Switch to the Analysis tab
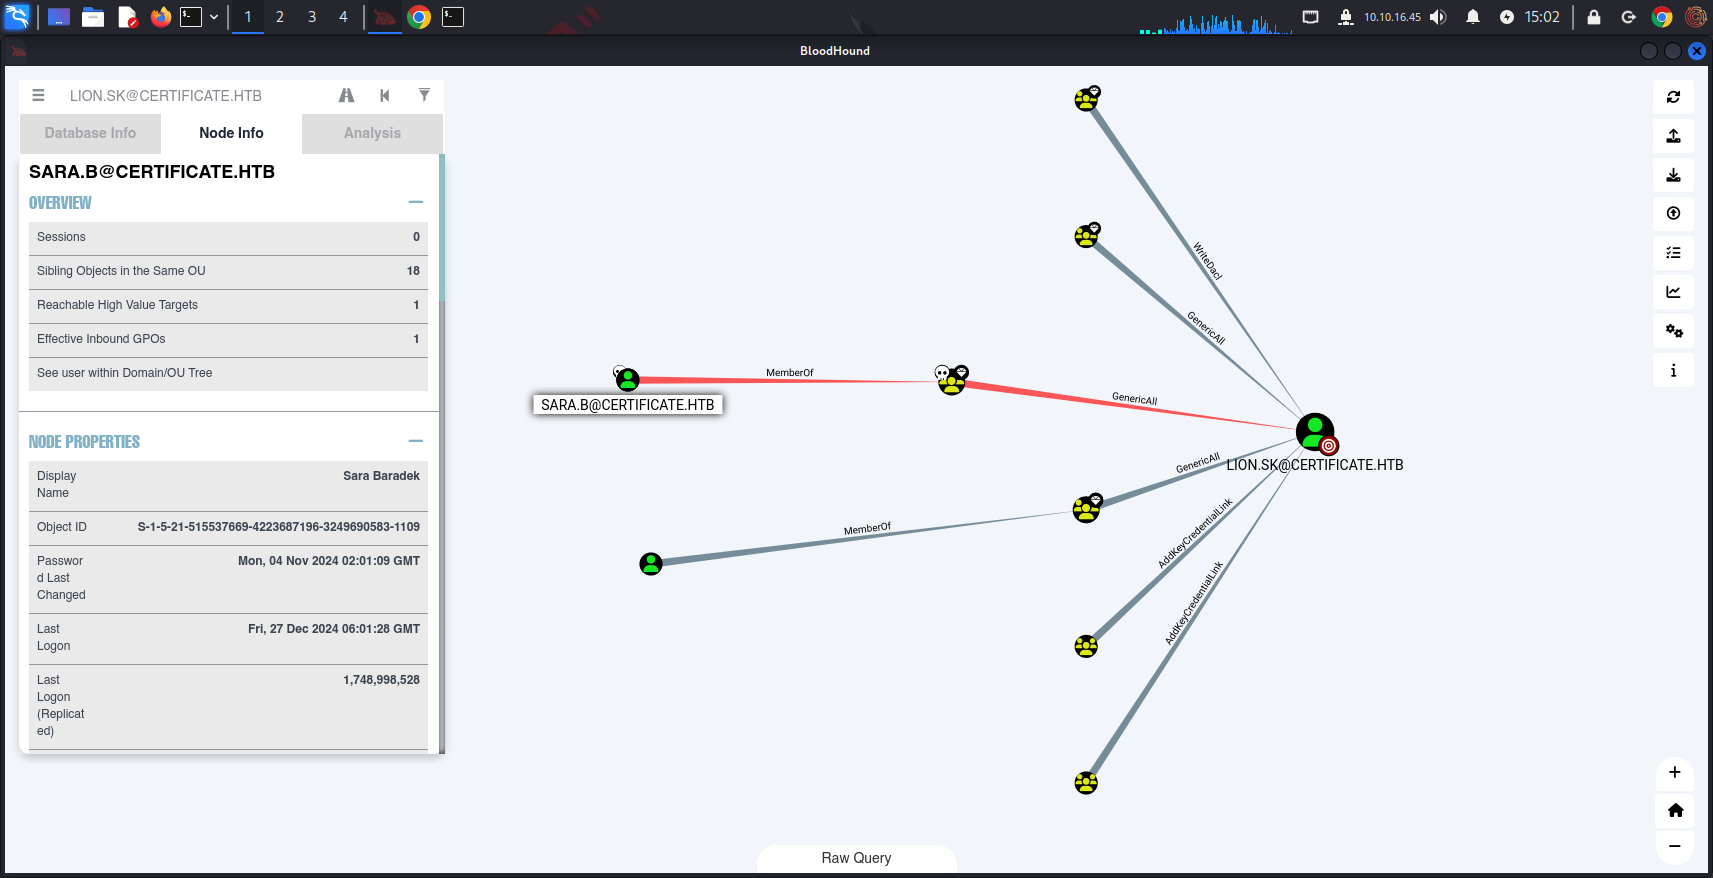Image resolution: width=1713 pixels, height=878 pixels. [x=372, y=133]
